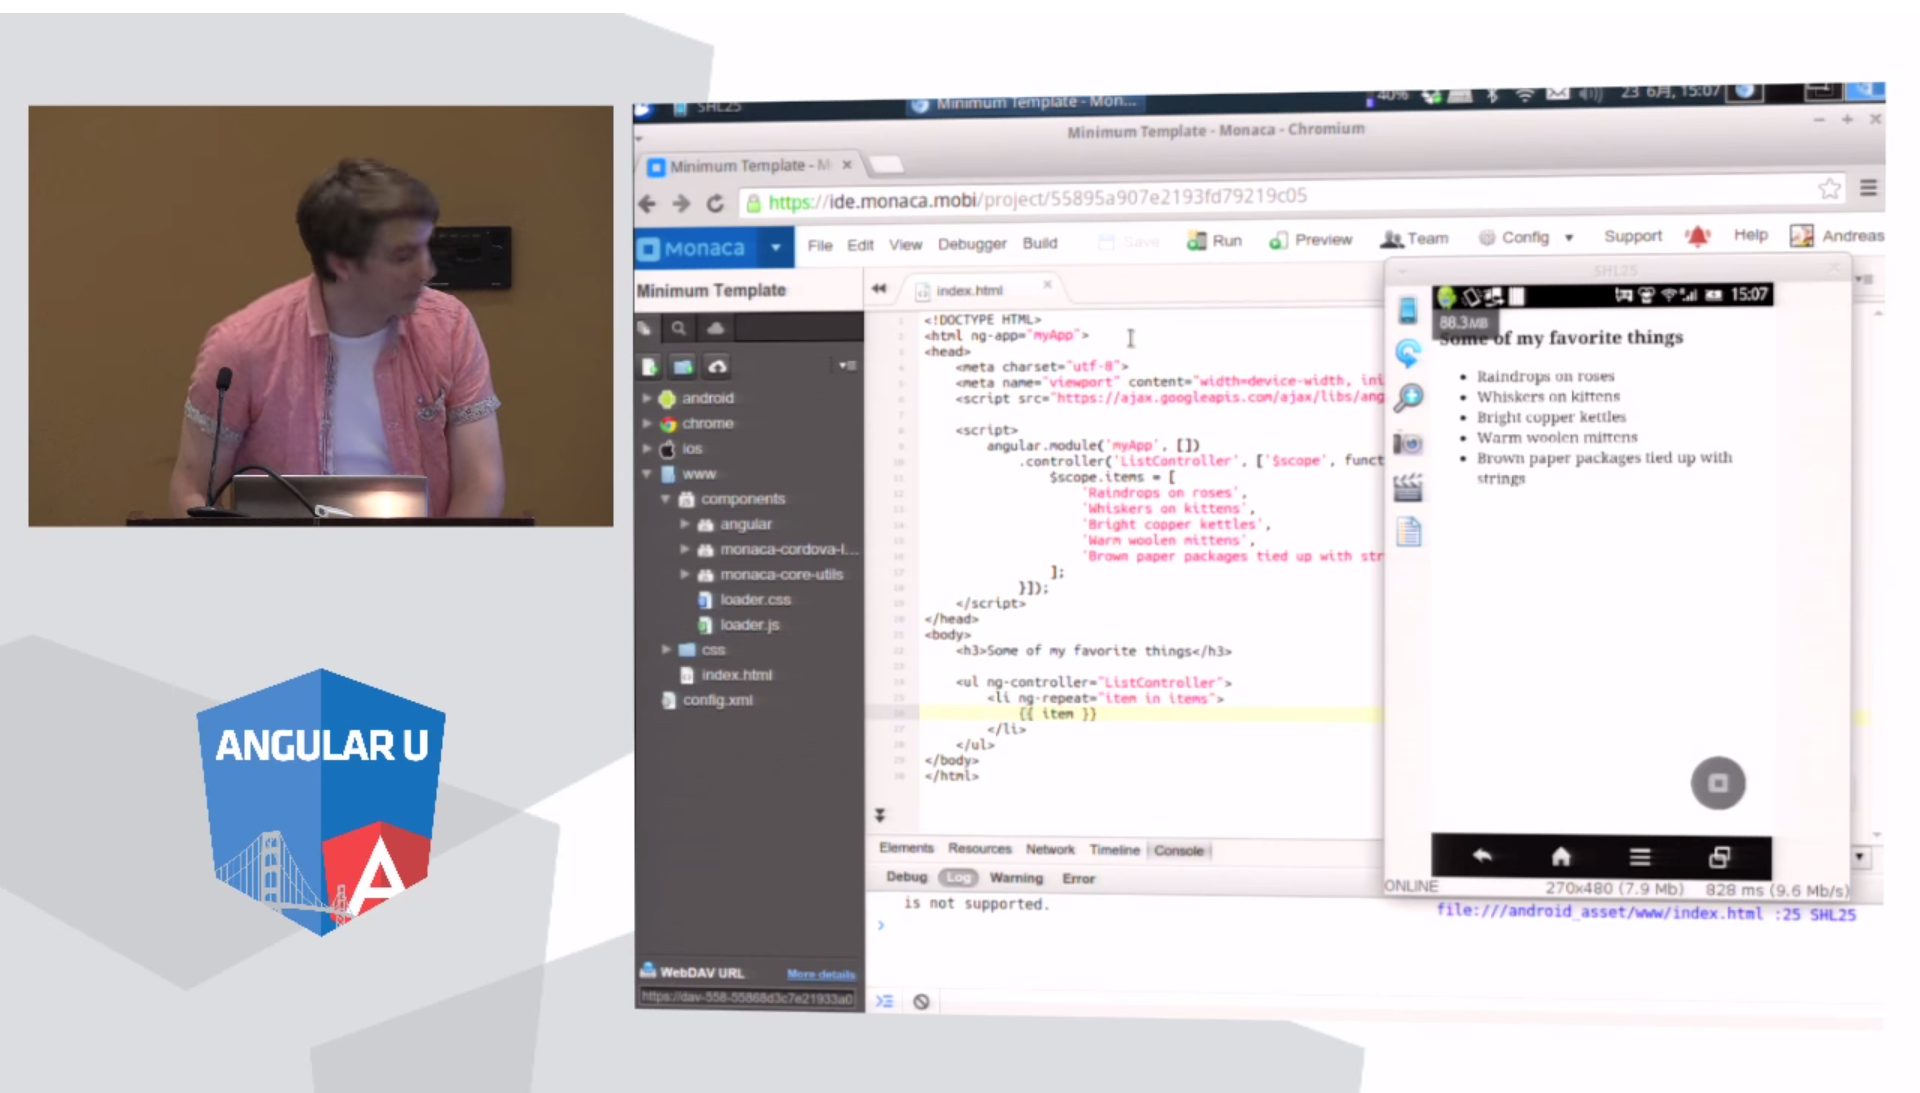Click the clear console icon at bottom

921,1001
